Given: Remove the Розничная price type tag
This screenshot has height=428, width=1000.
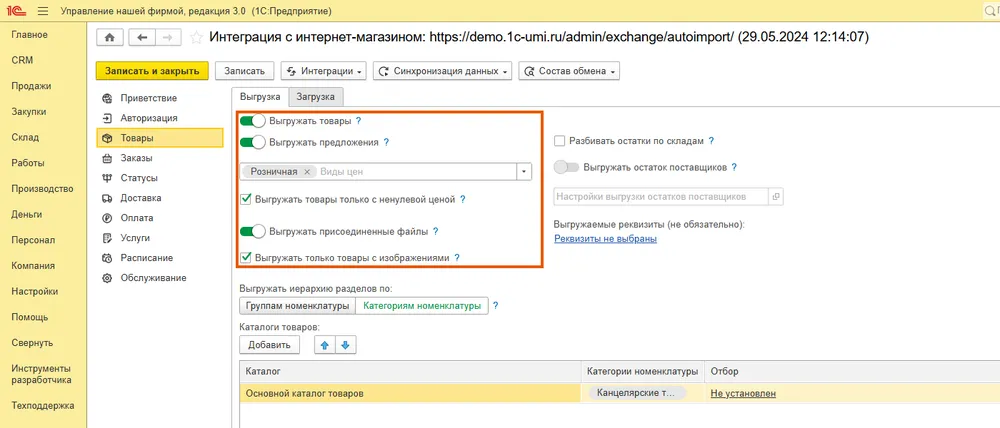Looking at the screenshot, I should click(x=307, y=172).
